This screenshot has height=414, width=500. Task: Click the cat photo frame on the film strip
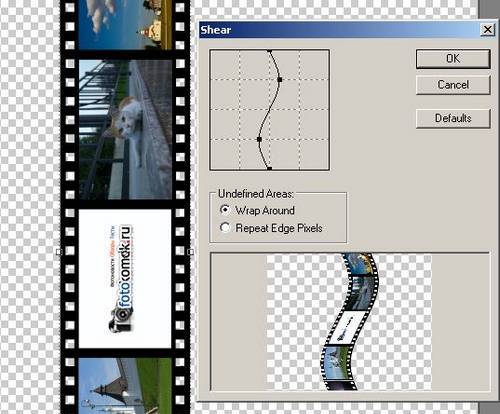click(x=125, y=130)
